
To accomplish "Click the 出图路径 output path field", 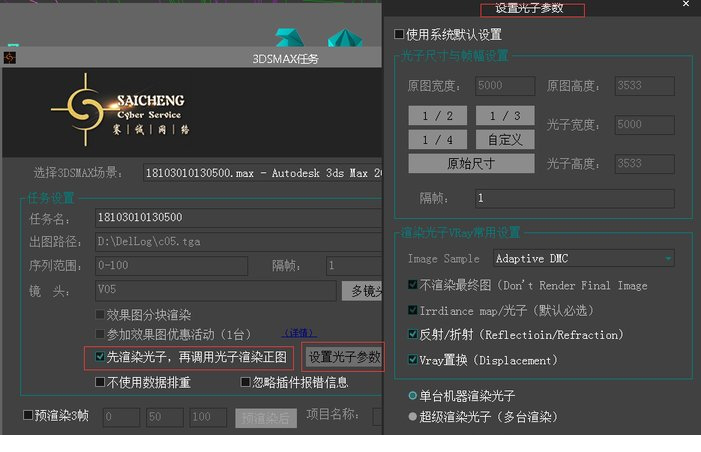I will [239, 241].
